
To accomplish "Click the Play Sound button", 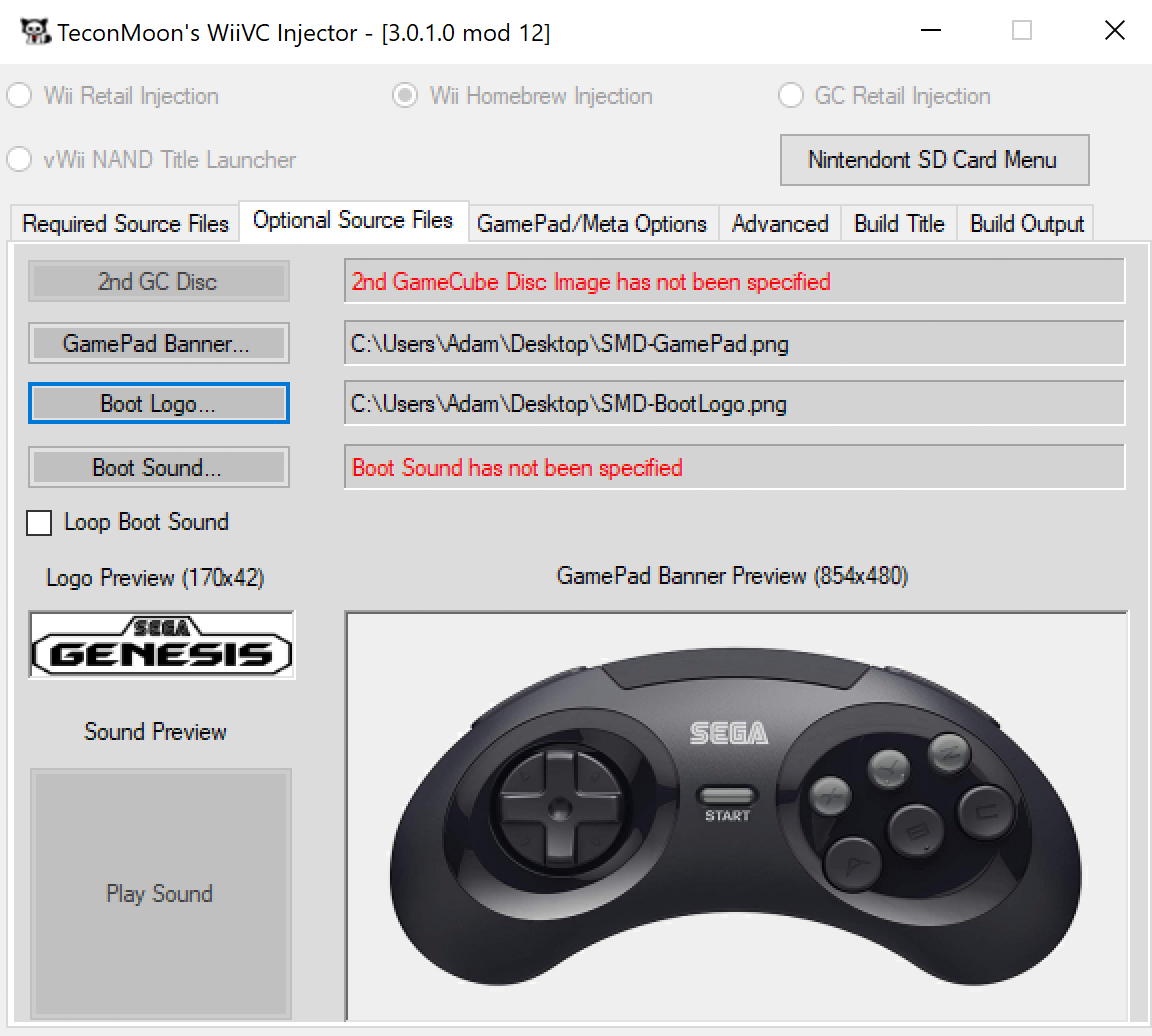I will coord(161,893).
